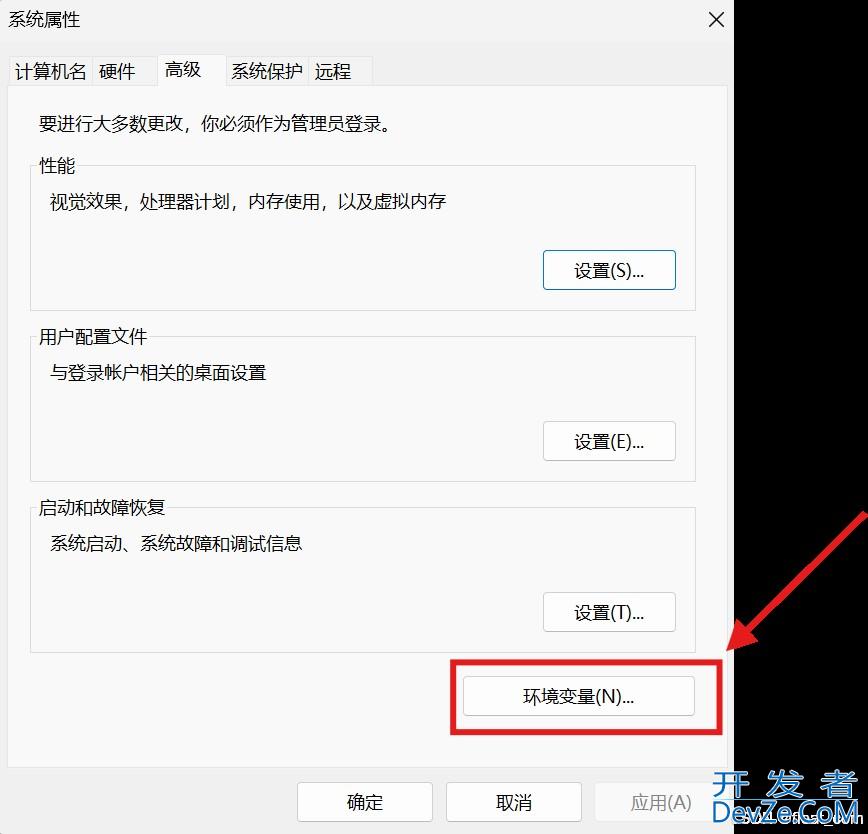Open 环境变量(N)... environment variables

click(x=578, y=697)
